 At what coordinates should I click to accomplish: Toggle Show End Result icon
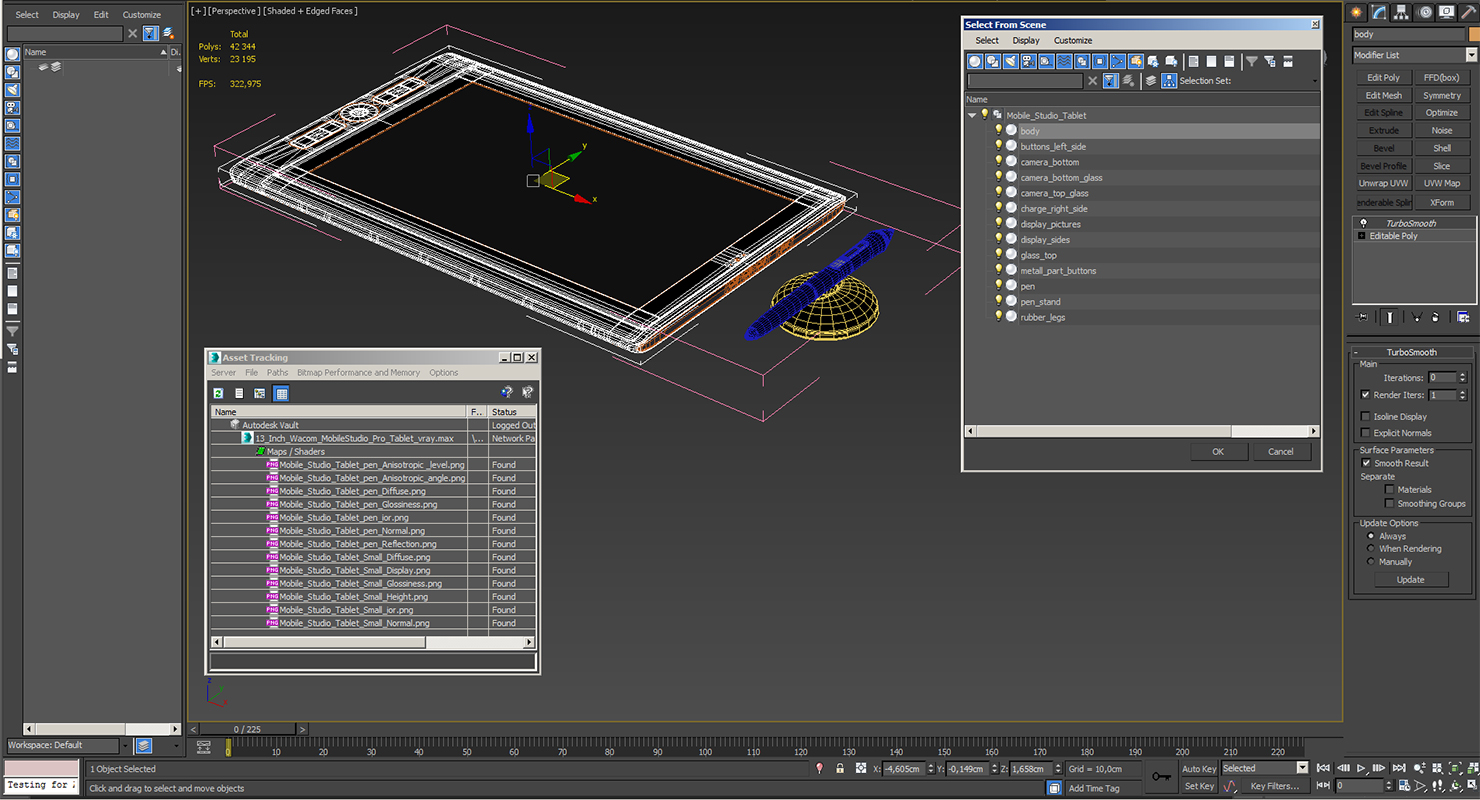1390,317
